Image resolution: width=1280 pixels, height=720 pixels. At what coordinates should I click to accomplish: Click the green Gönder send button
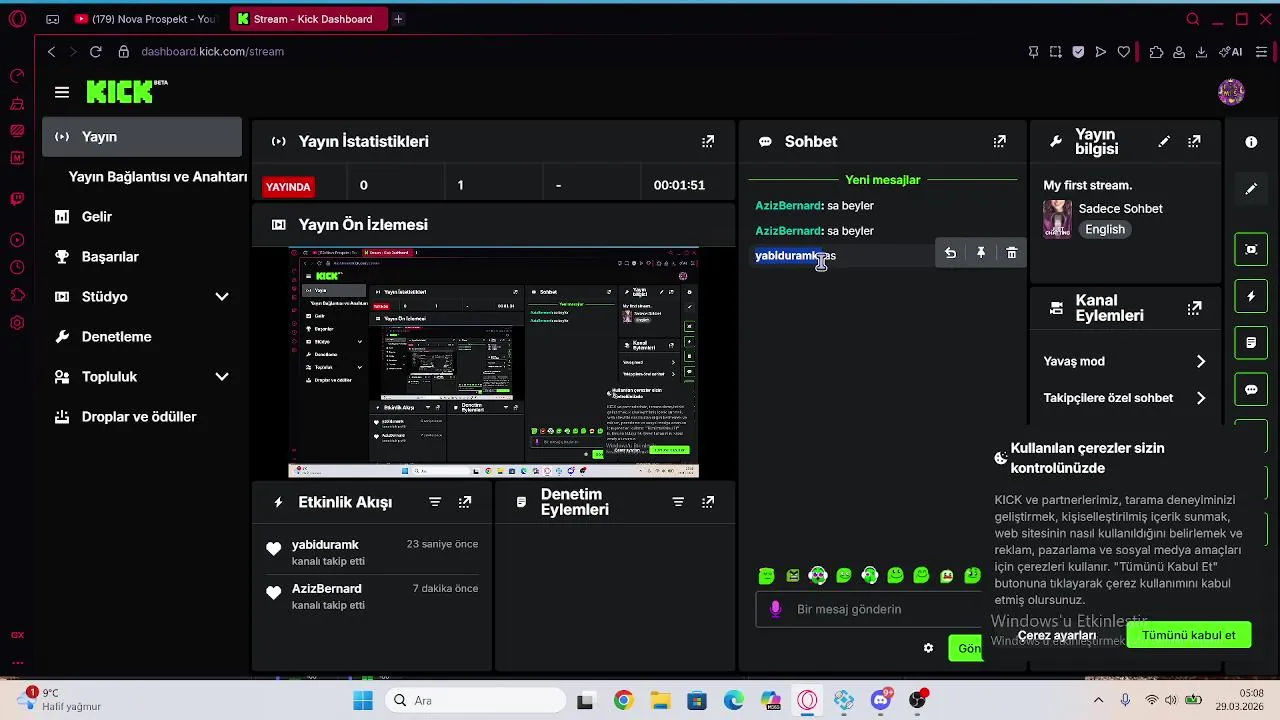(x=967, y=648)
